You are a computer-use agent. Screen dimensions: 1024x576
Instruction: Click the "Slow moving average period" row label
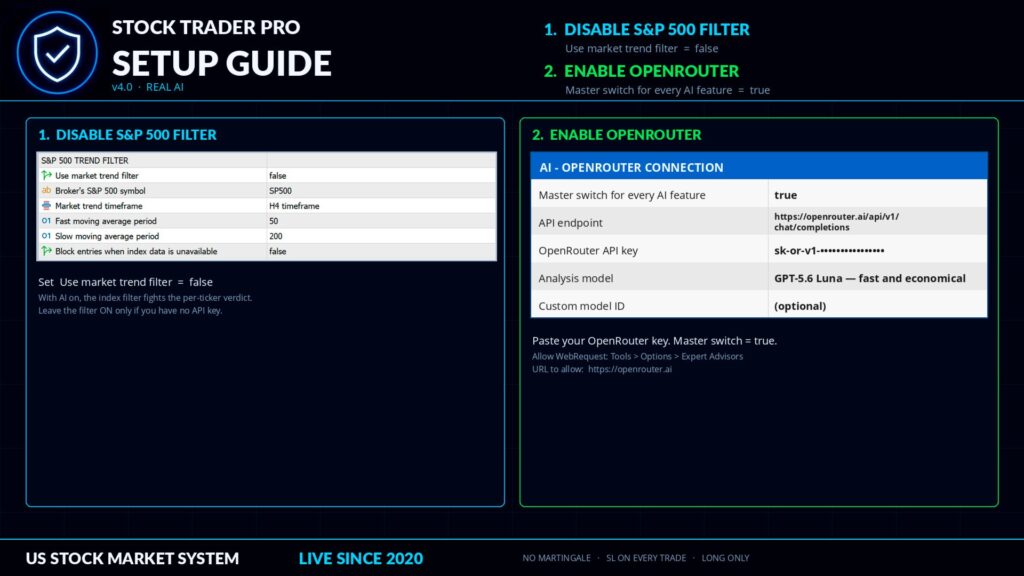pos(107,236)
